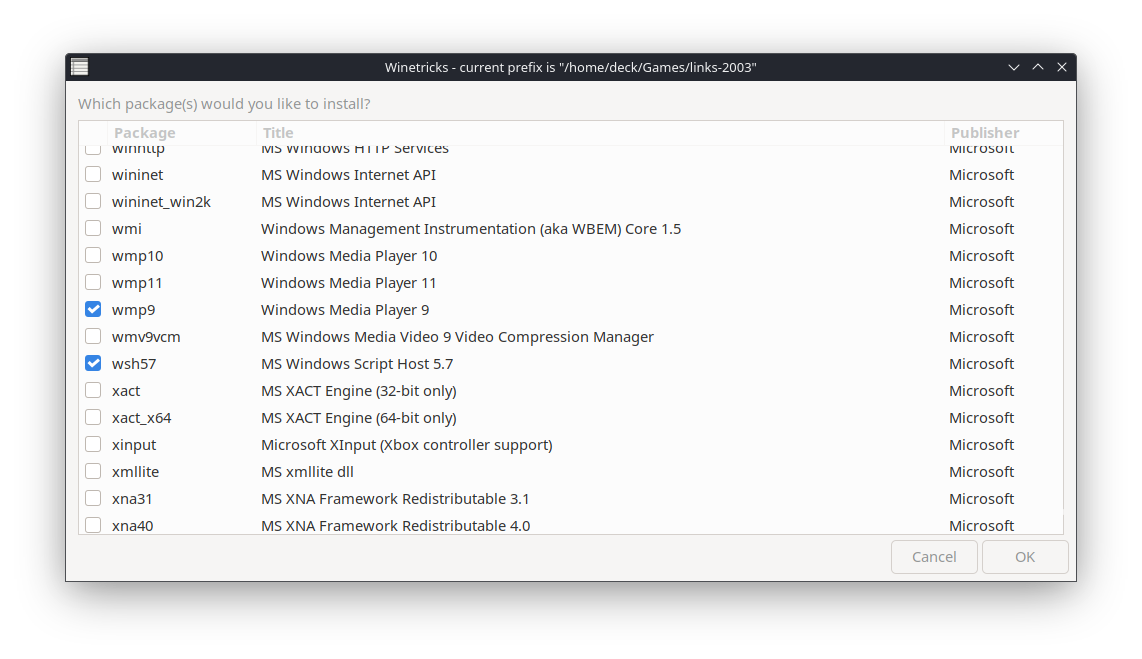Image resolution: width=1142 pixels, height=659 pixels.
Task: Select the wininet_win2k package name
Action: pyautogui.click(x=161, y=202)
